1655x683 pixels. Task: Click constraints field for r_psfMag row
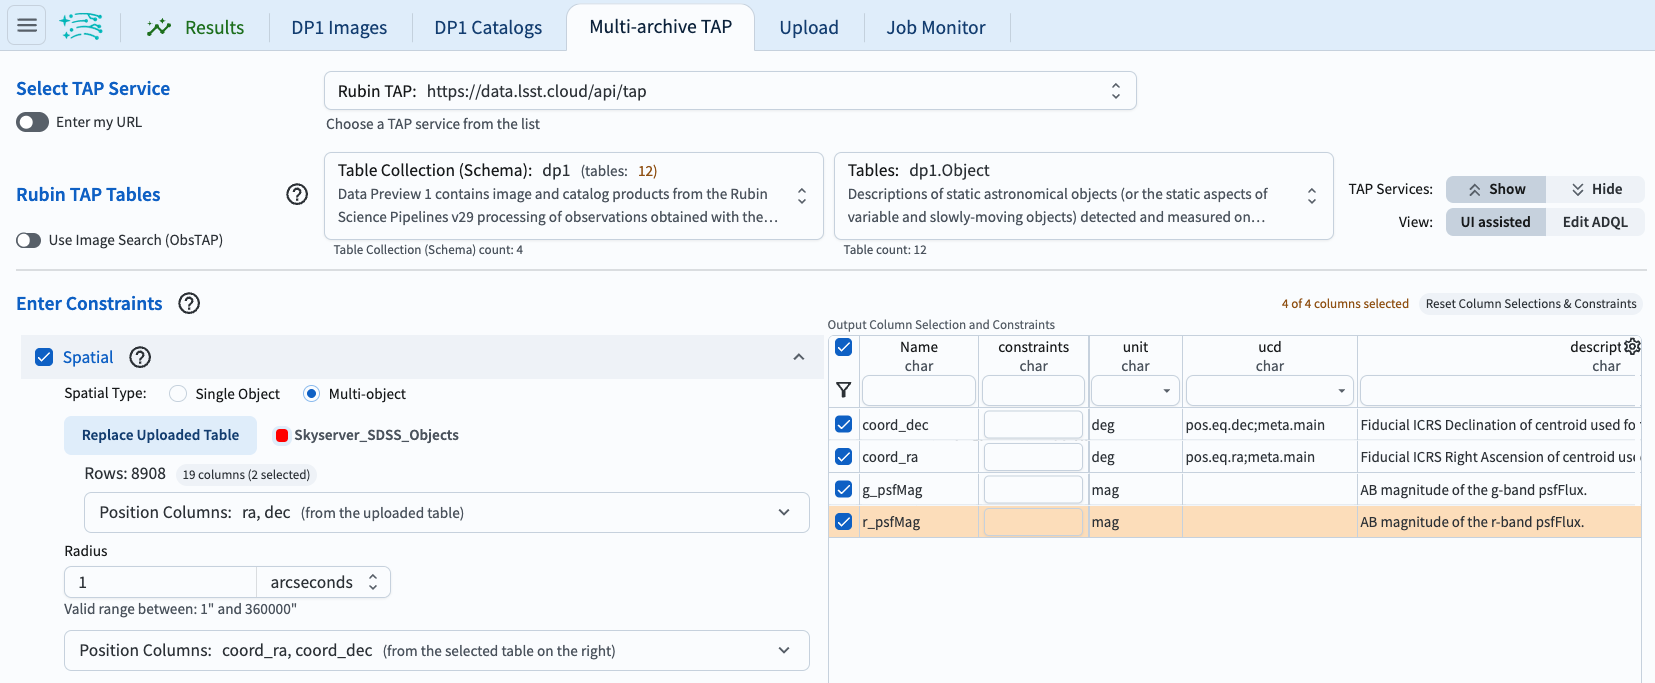1033,521
